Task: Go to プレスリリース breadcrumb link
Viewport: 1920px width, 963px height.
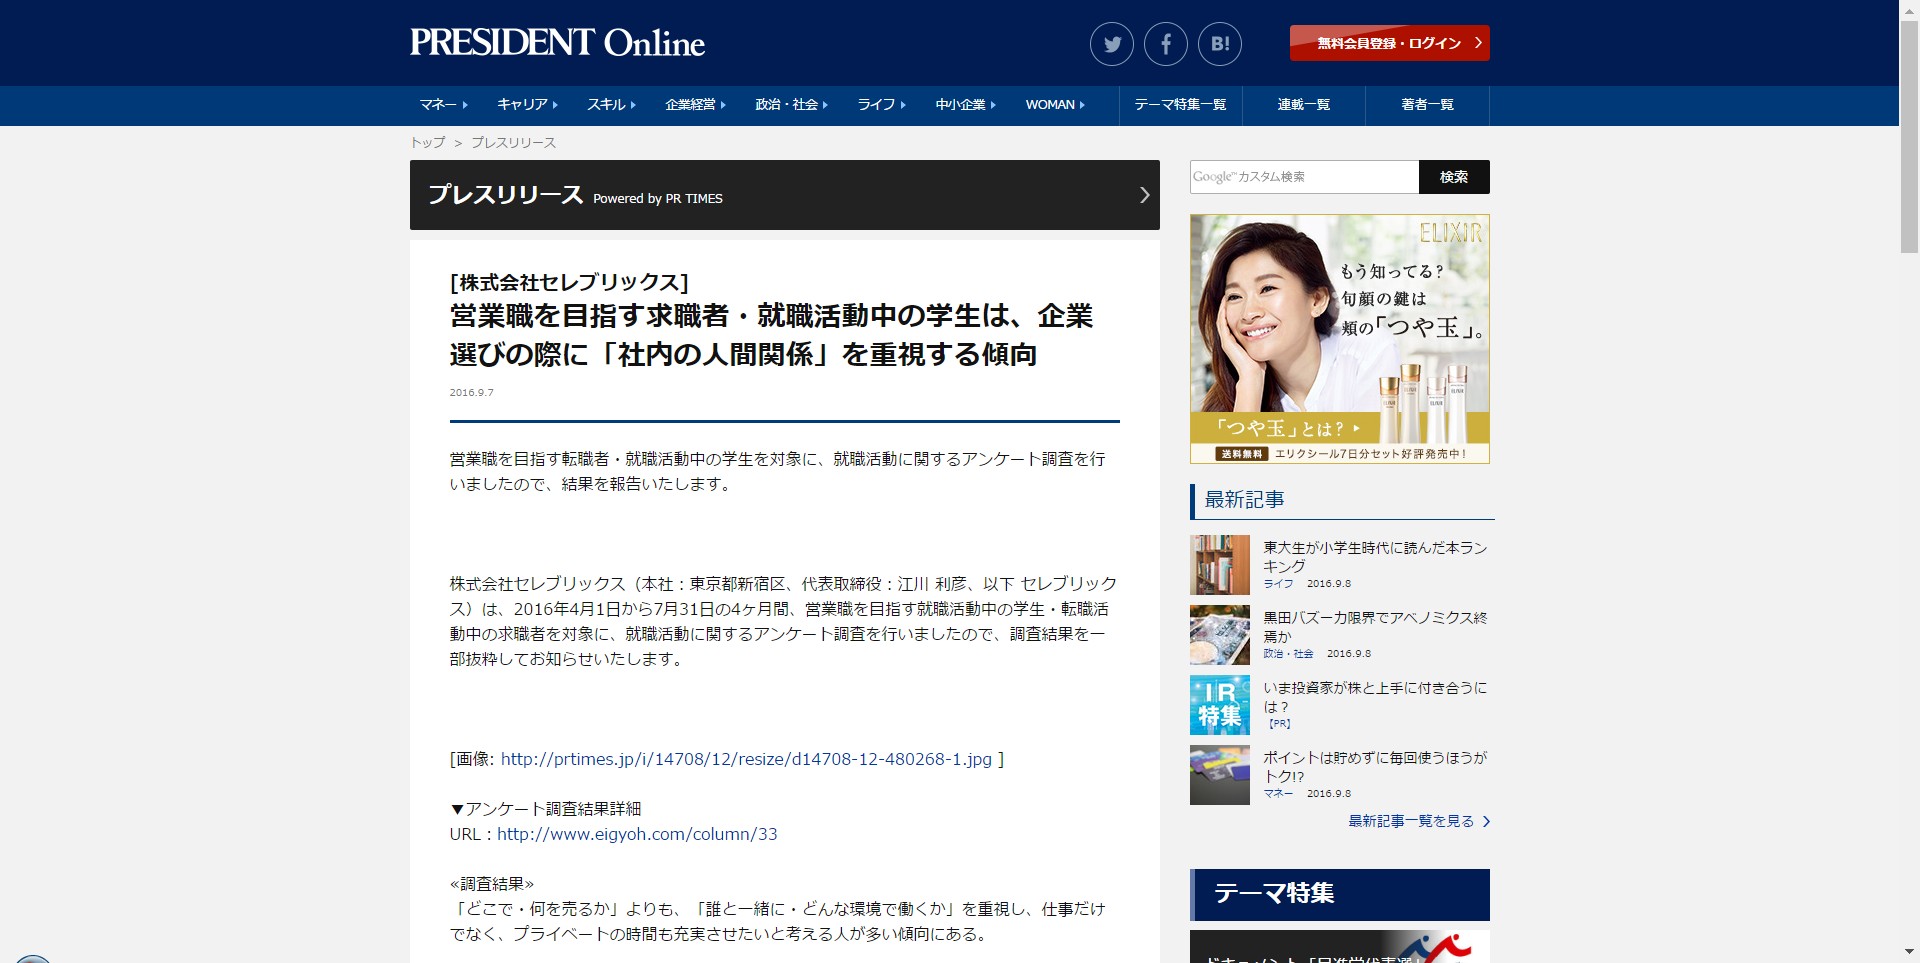Action: coord(513,143)
